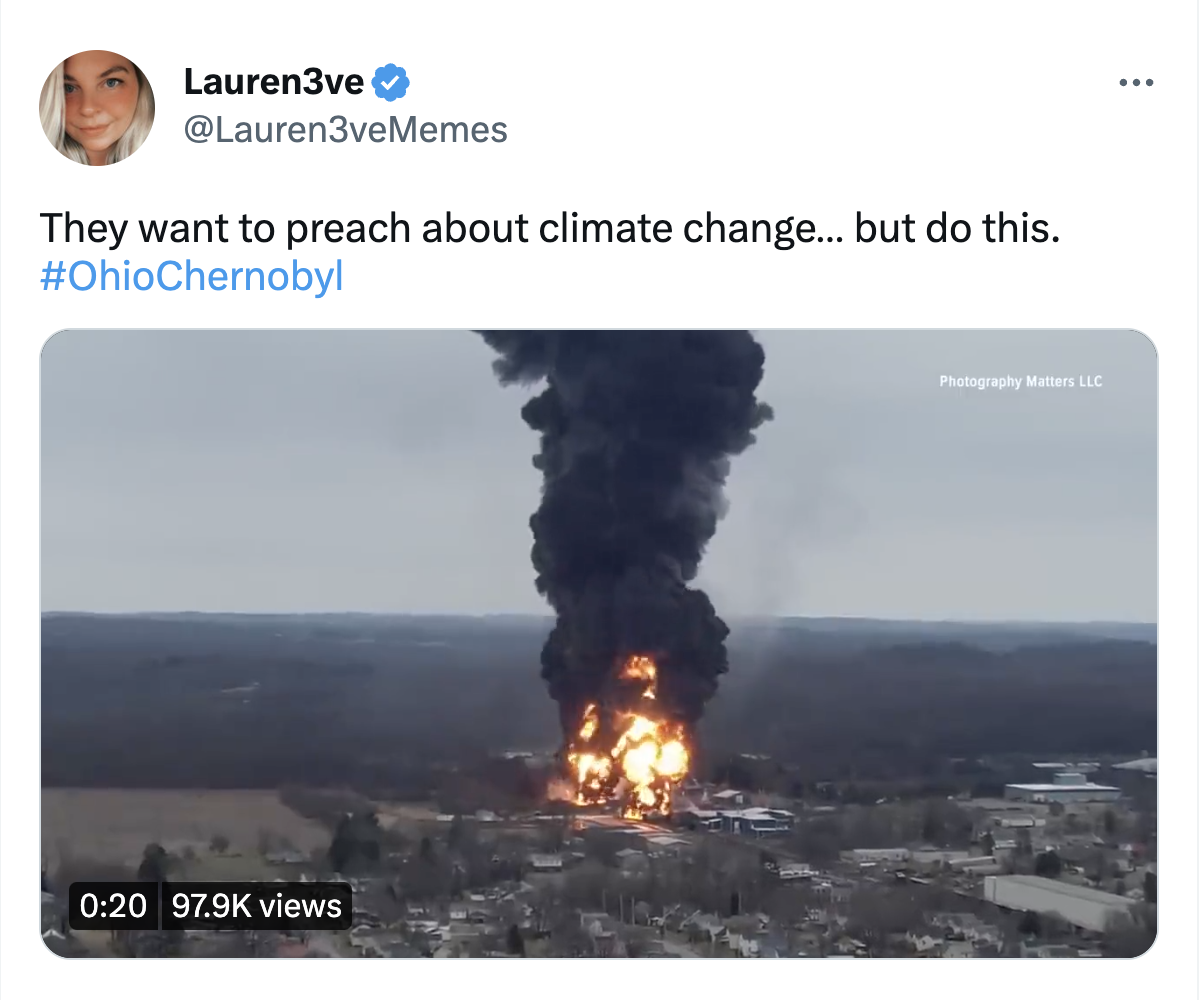Open the three-dot more options menu

(1136, 83)
